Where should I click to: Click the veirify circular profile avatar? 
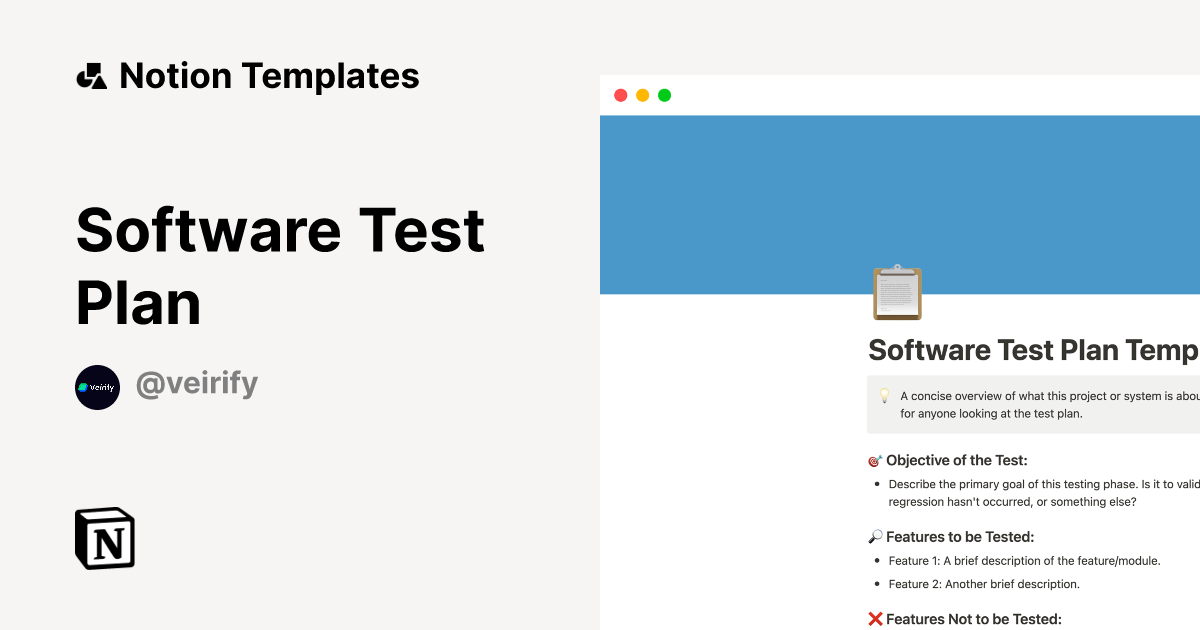(x=97, y=387)
